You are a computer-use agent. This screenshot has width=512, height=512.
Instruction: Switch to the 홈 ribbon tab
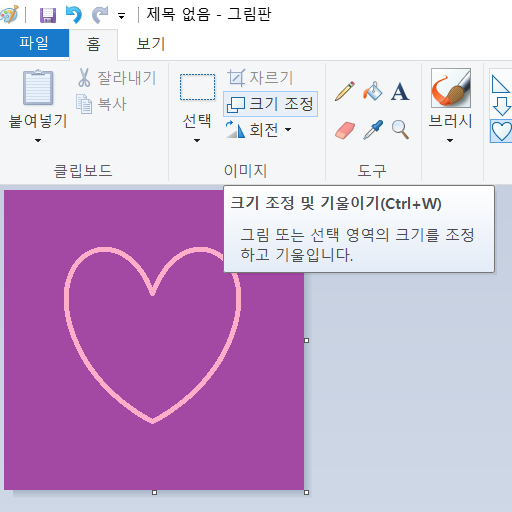tap(93, 44)
